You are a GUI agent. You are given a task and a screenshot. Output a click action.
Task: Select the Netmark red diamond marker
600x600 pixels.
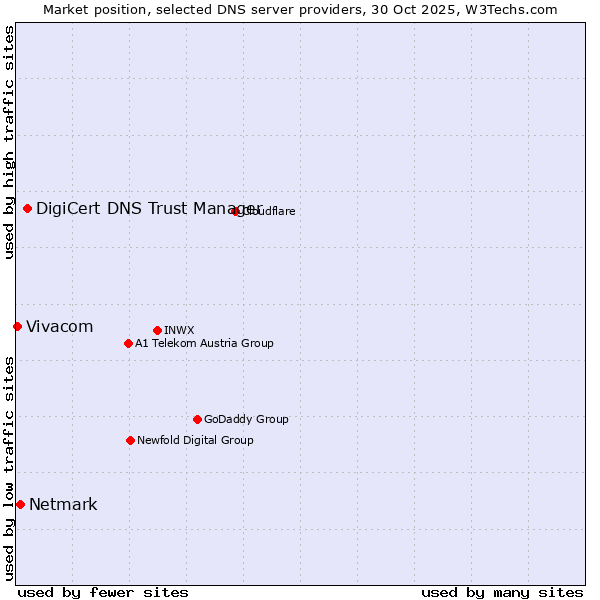click(x=20, y=504)
